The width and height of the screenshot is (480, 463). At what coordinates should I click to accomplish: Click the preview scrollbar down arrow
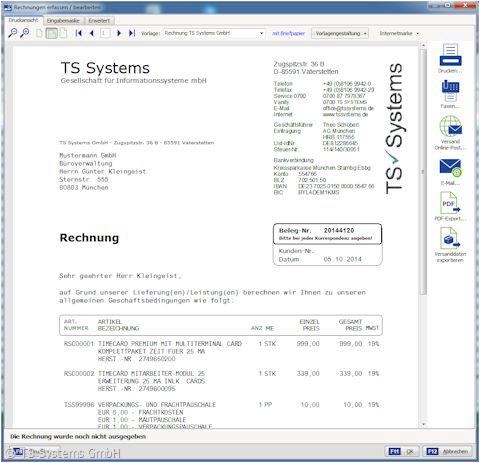pyautogui.click(x=423, y=424)
